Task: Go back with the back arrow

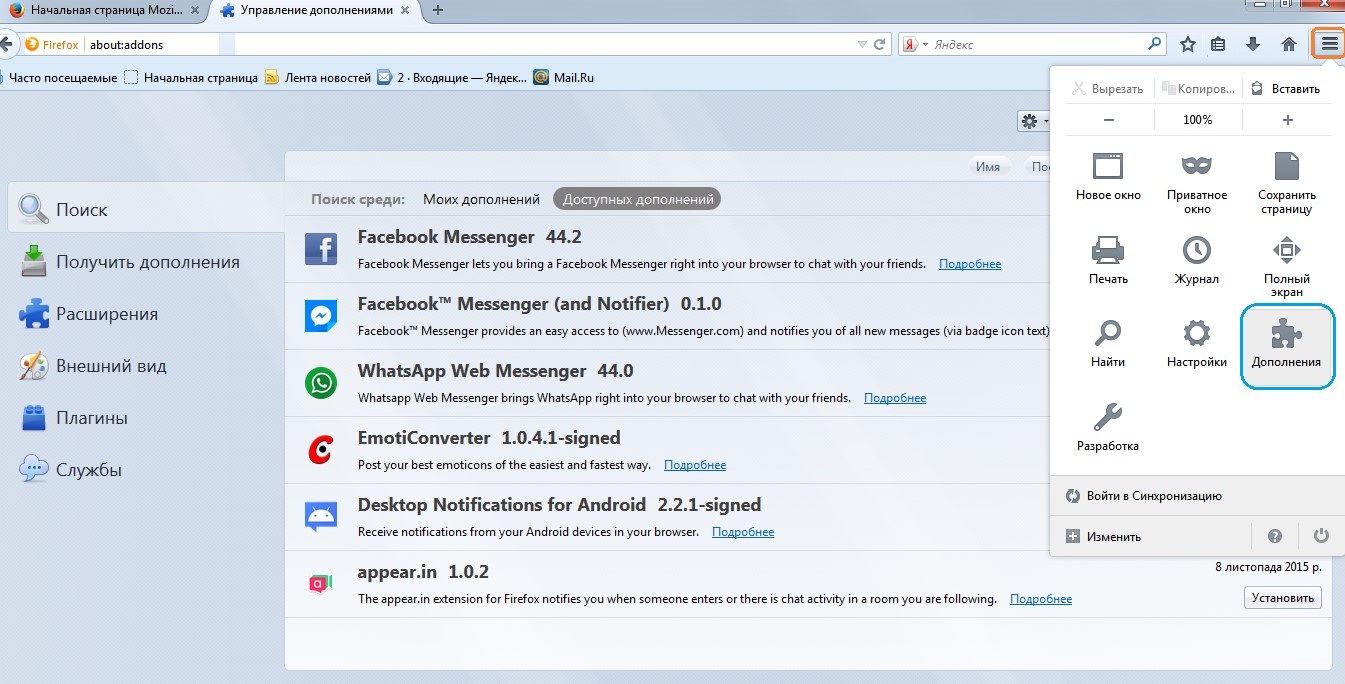Action: (6, 44)
